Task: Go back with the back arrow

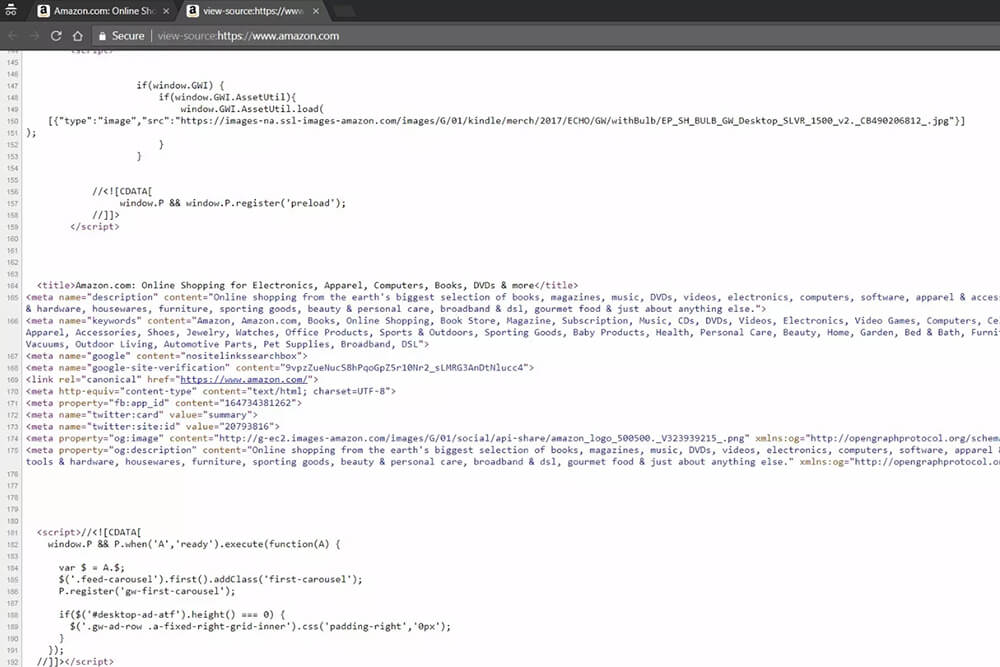Action: tap(12, 36)
